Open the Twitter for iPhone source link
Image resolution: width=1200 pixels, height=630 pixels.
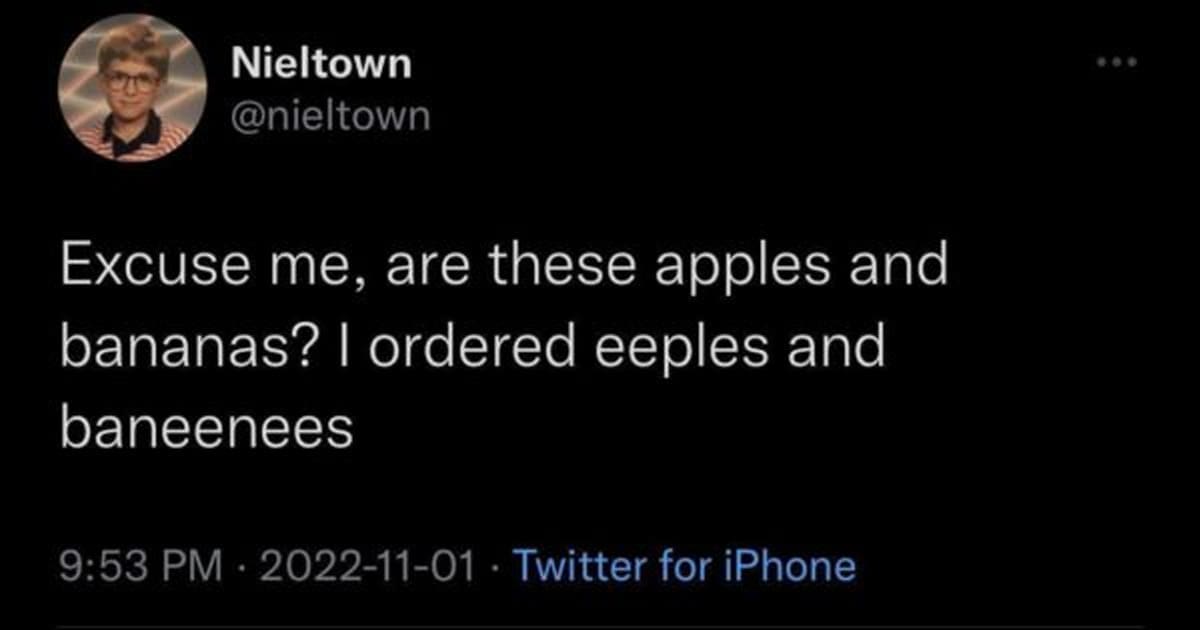(x=684, y=567)
